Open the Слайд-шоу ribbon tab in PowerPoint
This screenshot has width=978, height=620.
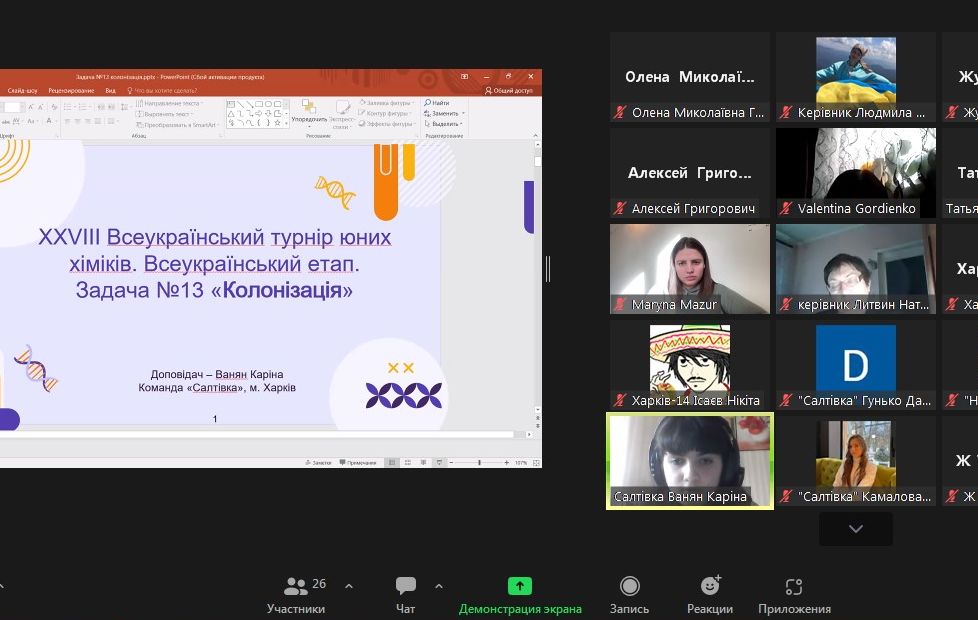[x=22, y=90]
